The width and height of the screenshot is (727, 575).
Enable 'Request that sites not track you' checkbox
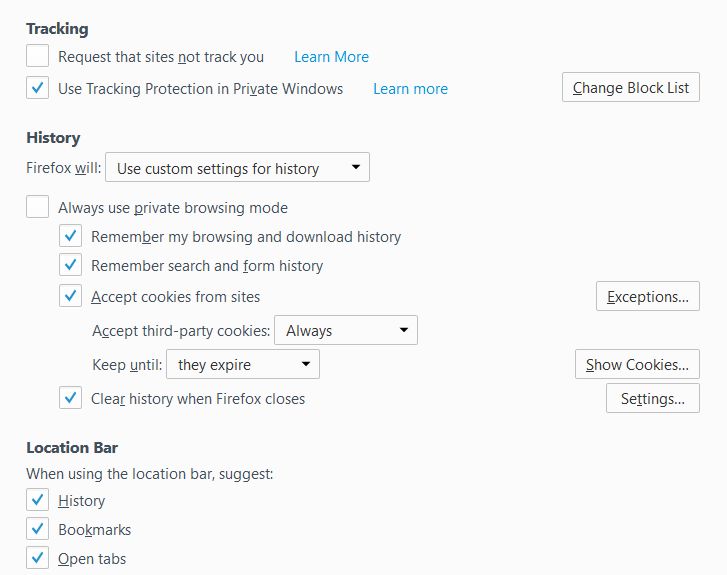(37, 56)
